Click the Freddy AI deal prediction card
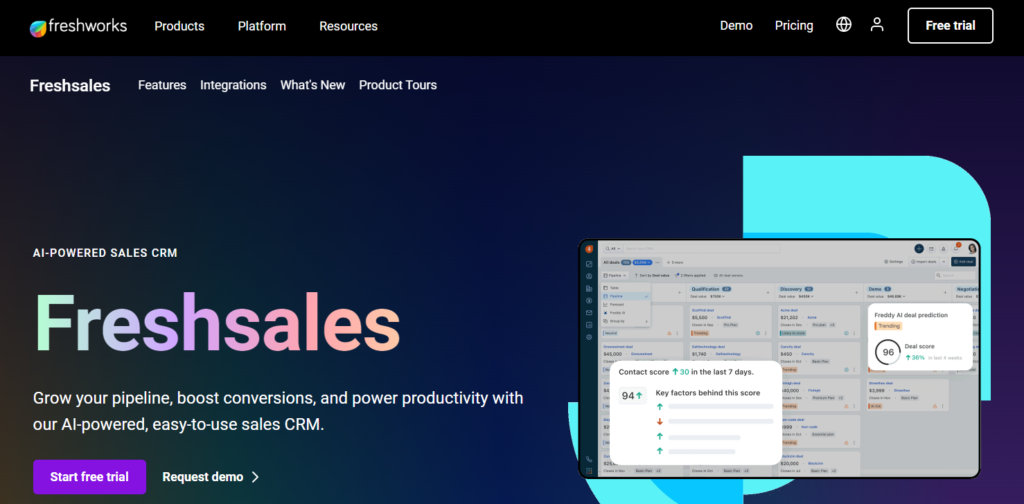The width and height of the screenshot is (1024, 504). (x=920, y=337)
